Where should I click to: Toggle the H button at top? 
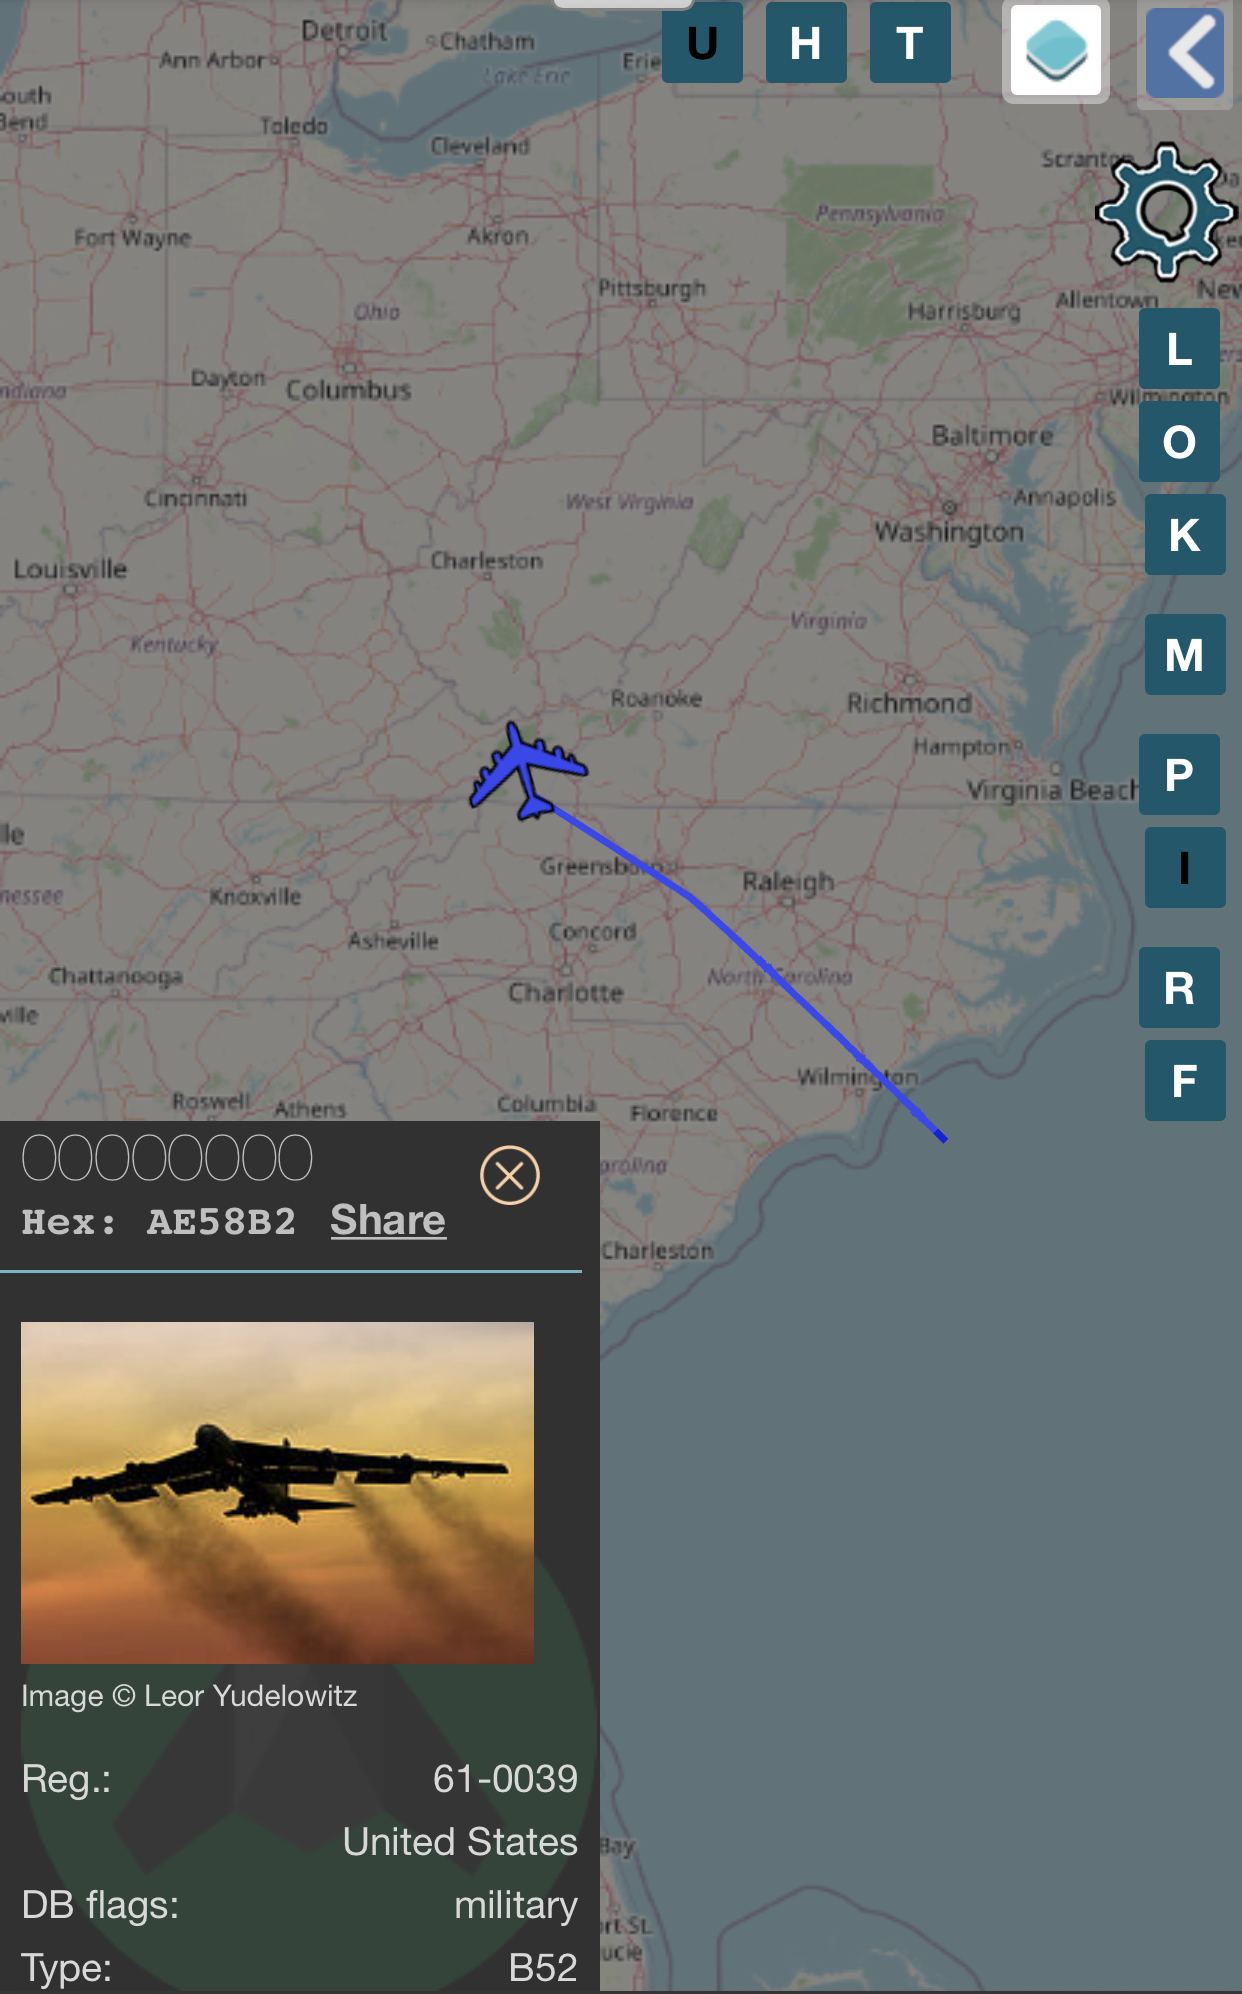806,43
